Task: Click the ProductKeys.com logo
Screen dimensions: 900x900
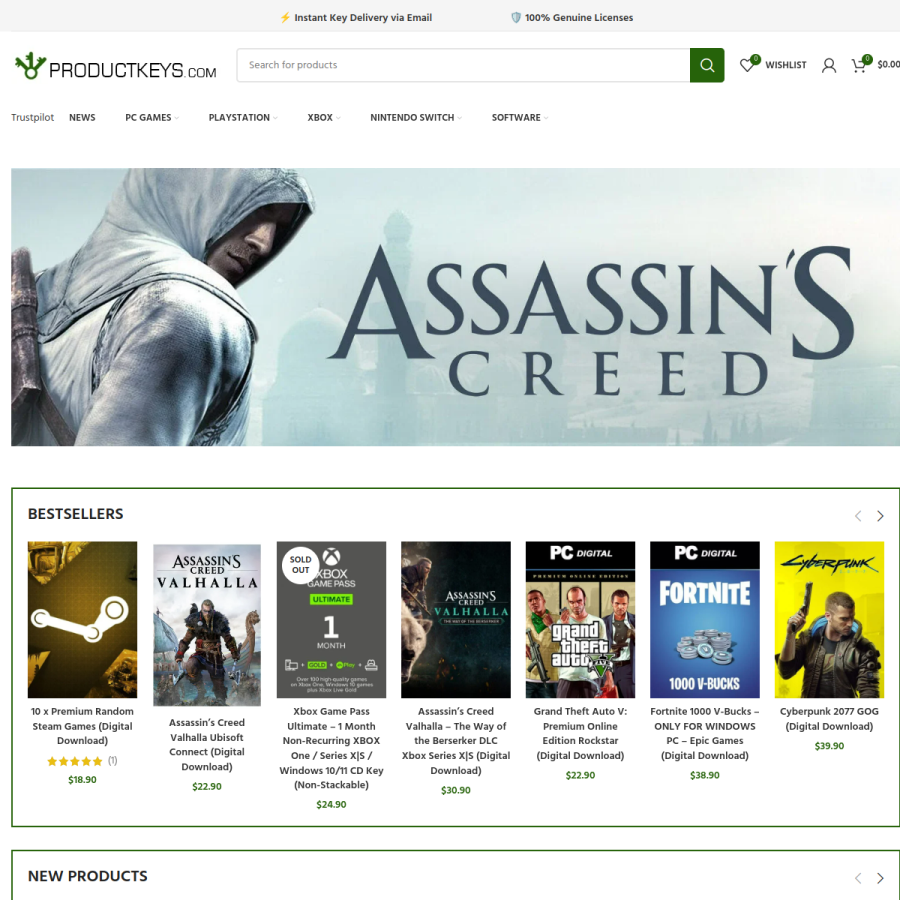Action: pos(115,66)
